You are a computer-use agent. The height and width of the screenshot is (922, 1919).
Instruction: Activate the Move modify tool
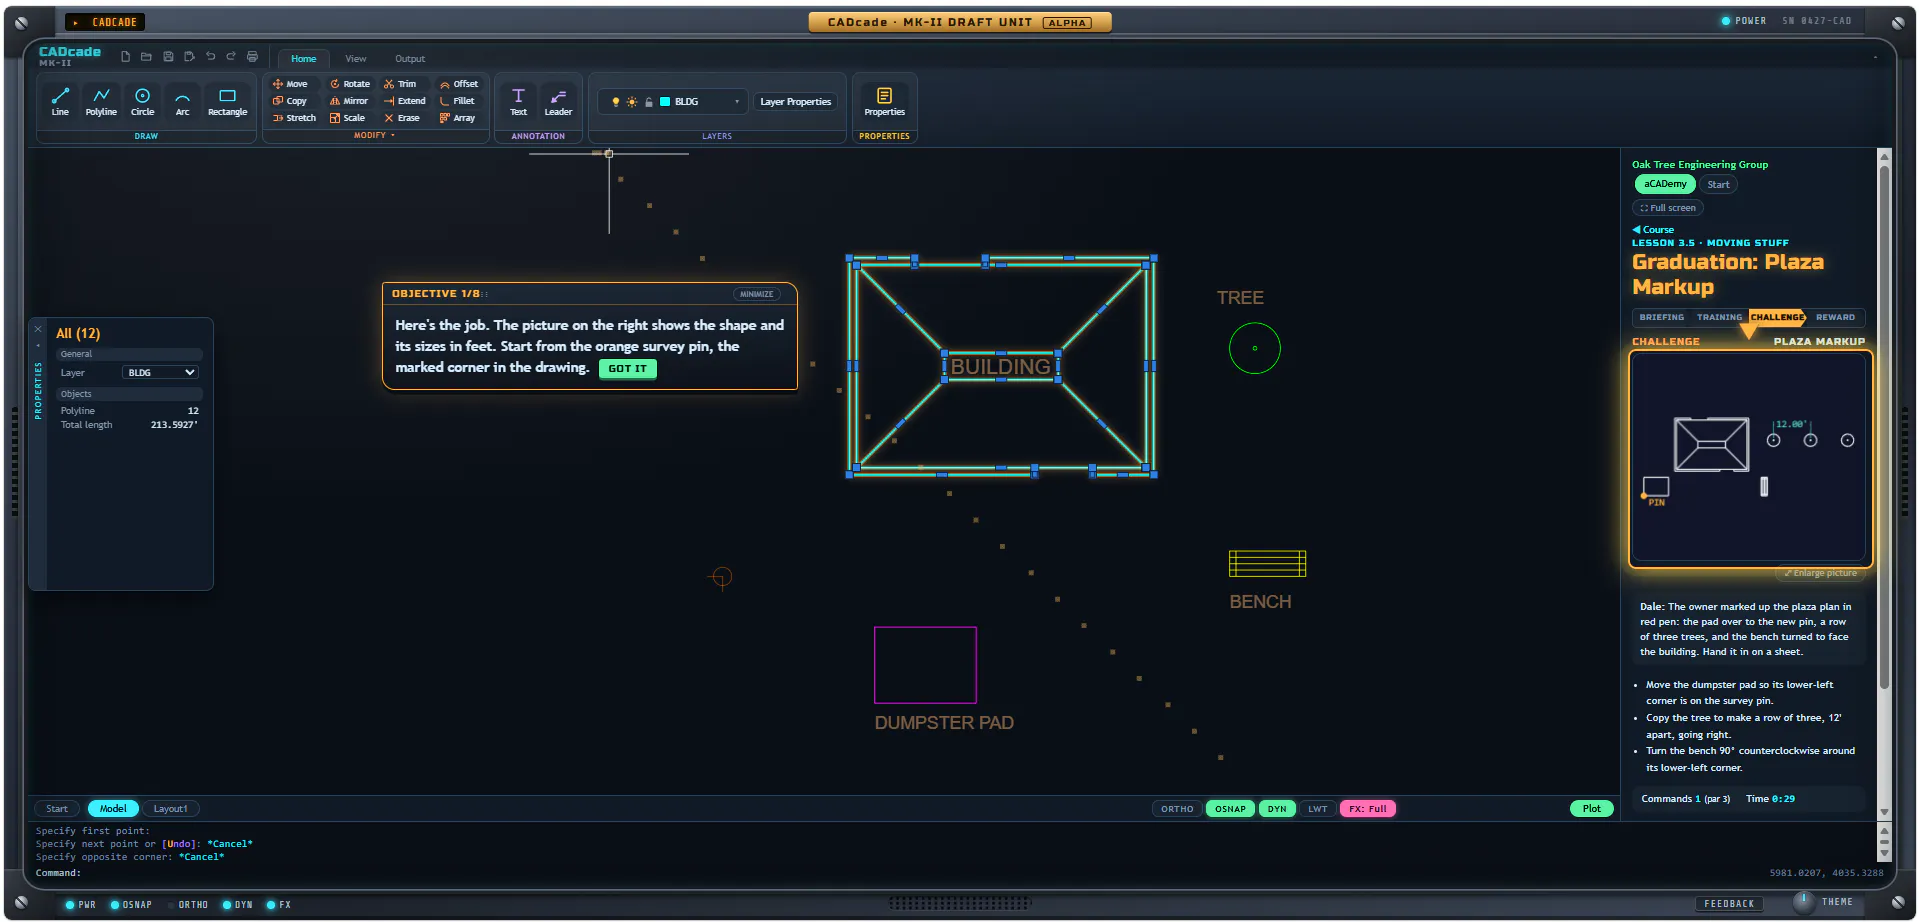point(290,84)
